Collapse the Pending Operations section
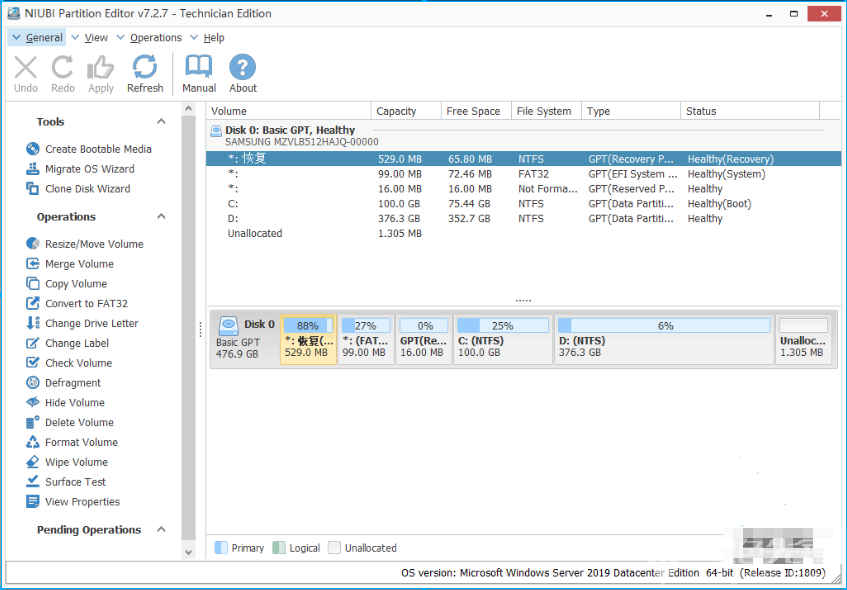The width and height of the screenshot is (847, 590). [x=161, y=529]
